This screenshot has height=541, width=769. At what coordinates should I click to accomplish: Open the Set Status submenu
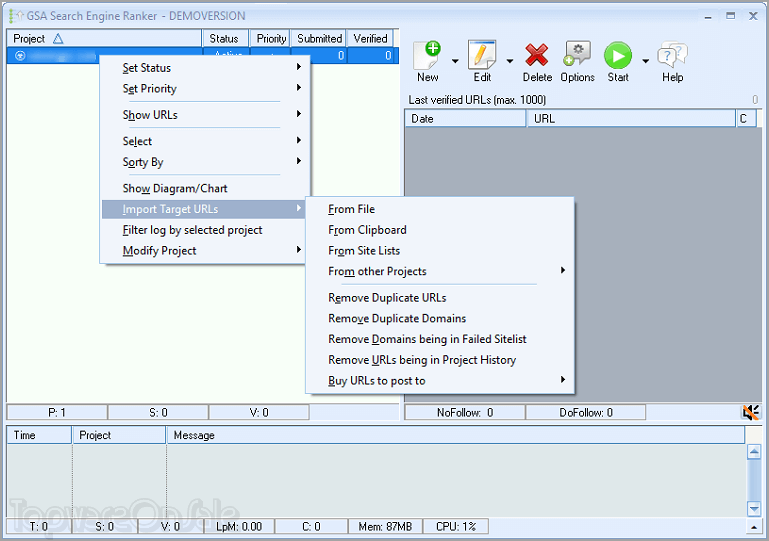(205, 68)
